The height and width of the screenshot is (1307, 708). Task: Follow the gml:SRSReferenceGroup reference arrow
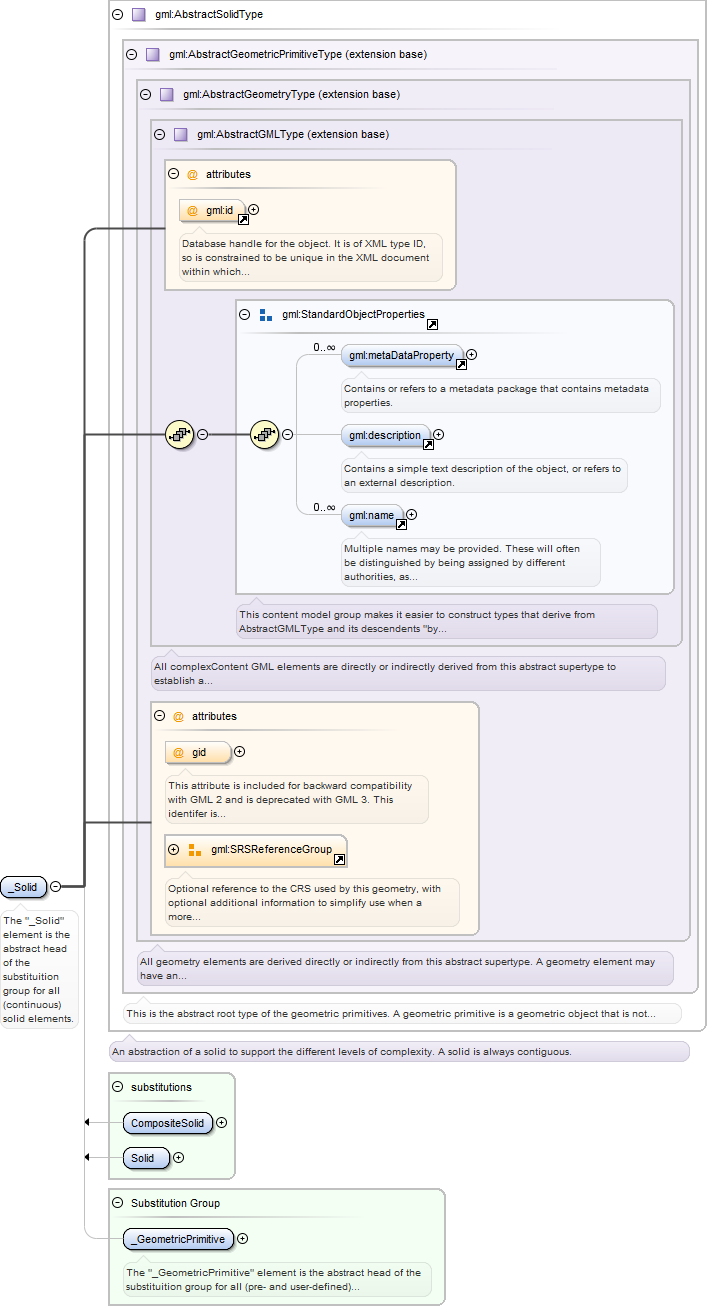point(340,859)
